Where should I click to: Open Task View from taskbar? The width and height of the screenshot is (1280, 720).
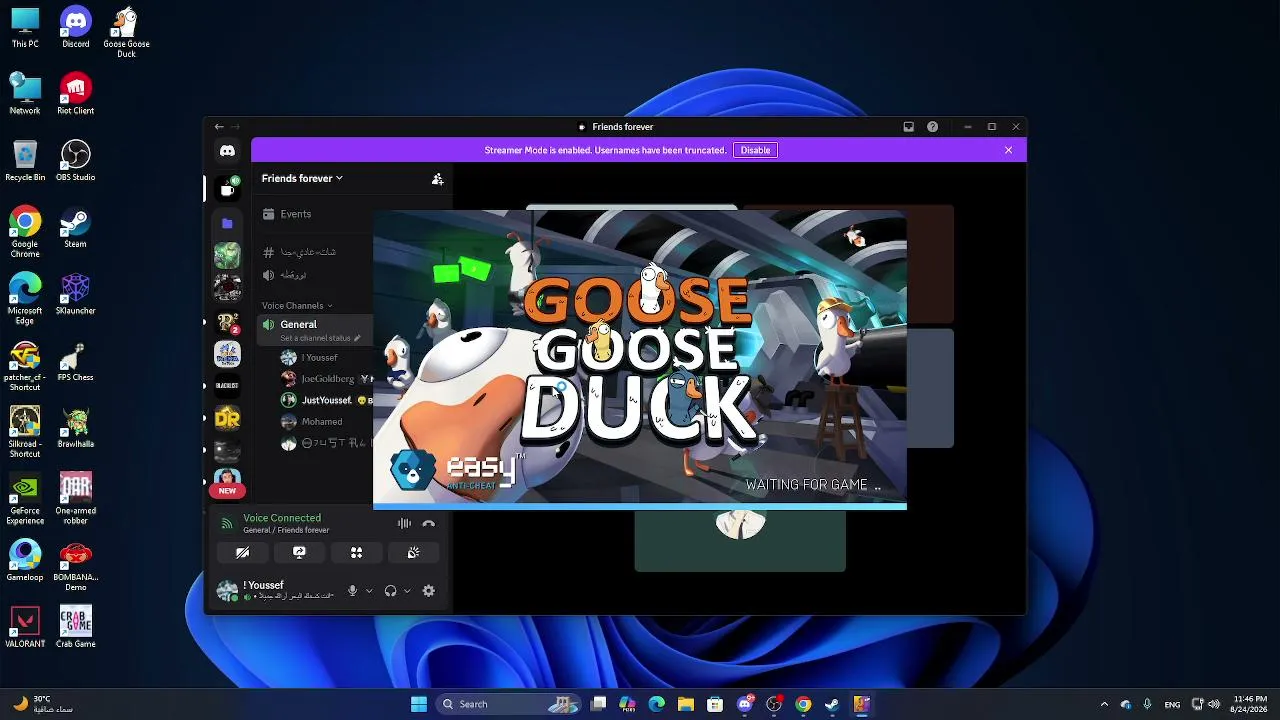point(598,704)
